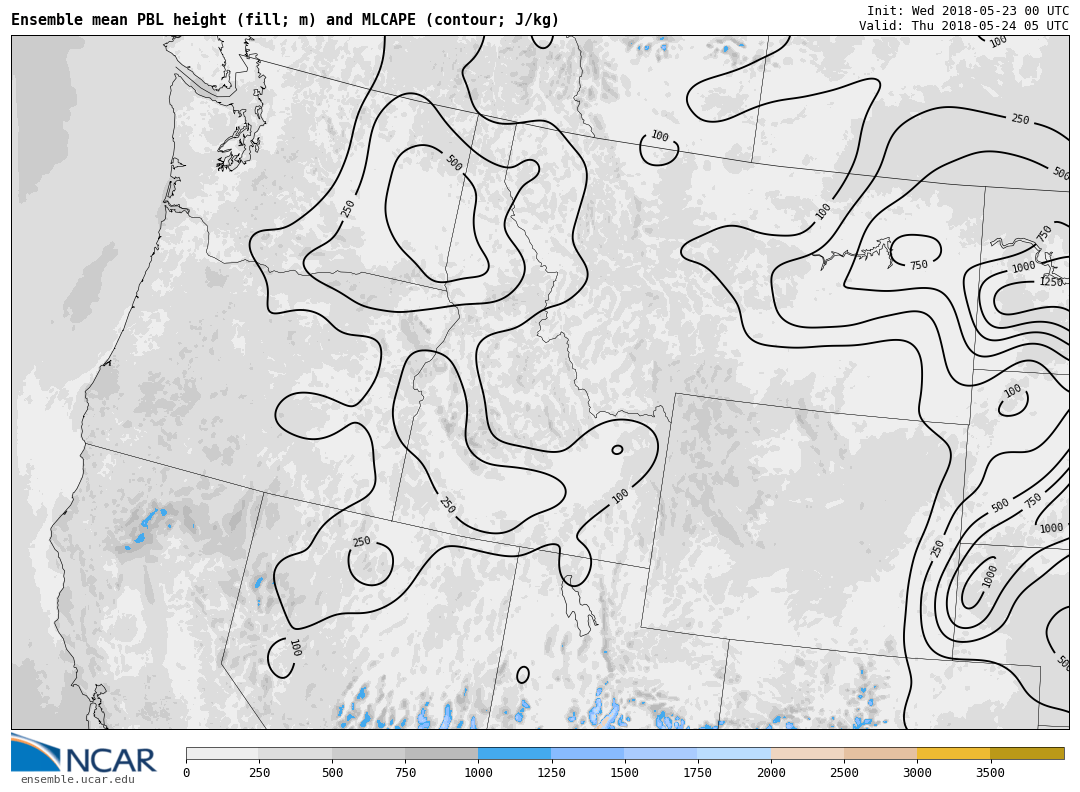Click the 'Init: Wed 2018-05-23 00 UTC' text

(968, 10)
